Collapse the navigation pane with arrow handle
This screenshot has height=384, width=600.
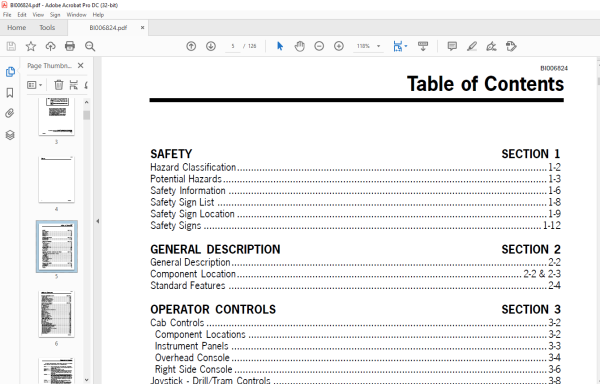coord(98,221)
